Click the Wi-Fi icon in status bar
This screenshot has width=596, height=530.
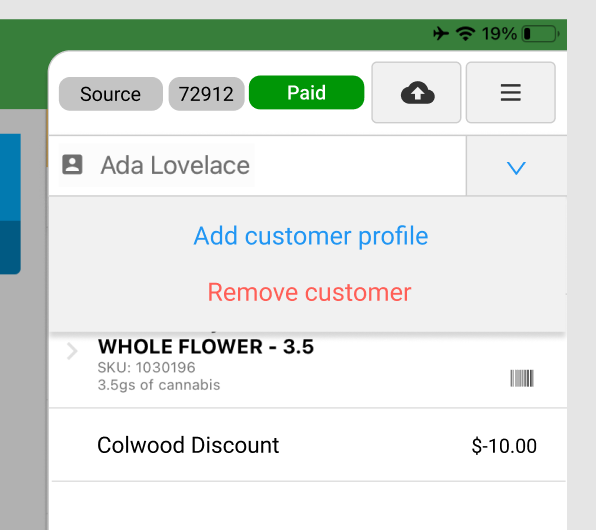(465, 34)
